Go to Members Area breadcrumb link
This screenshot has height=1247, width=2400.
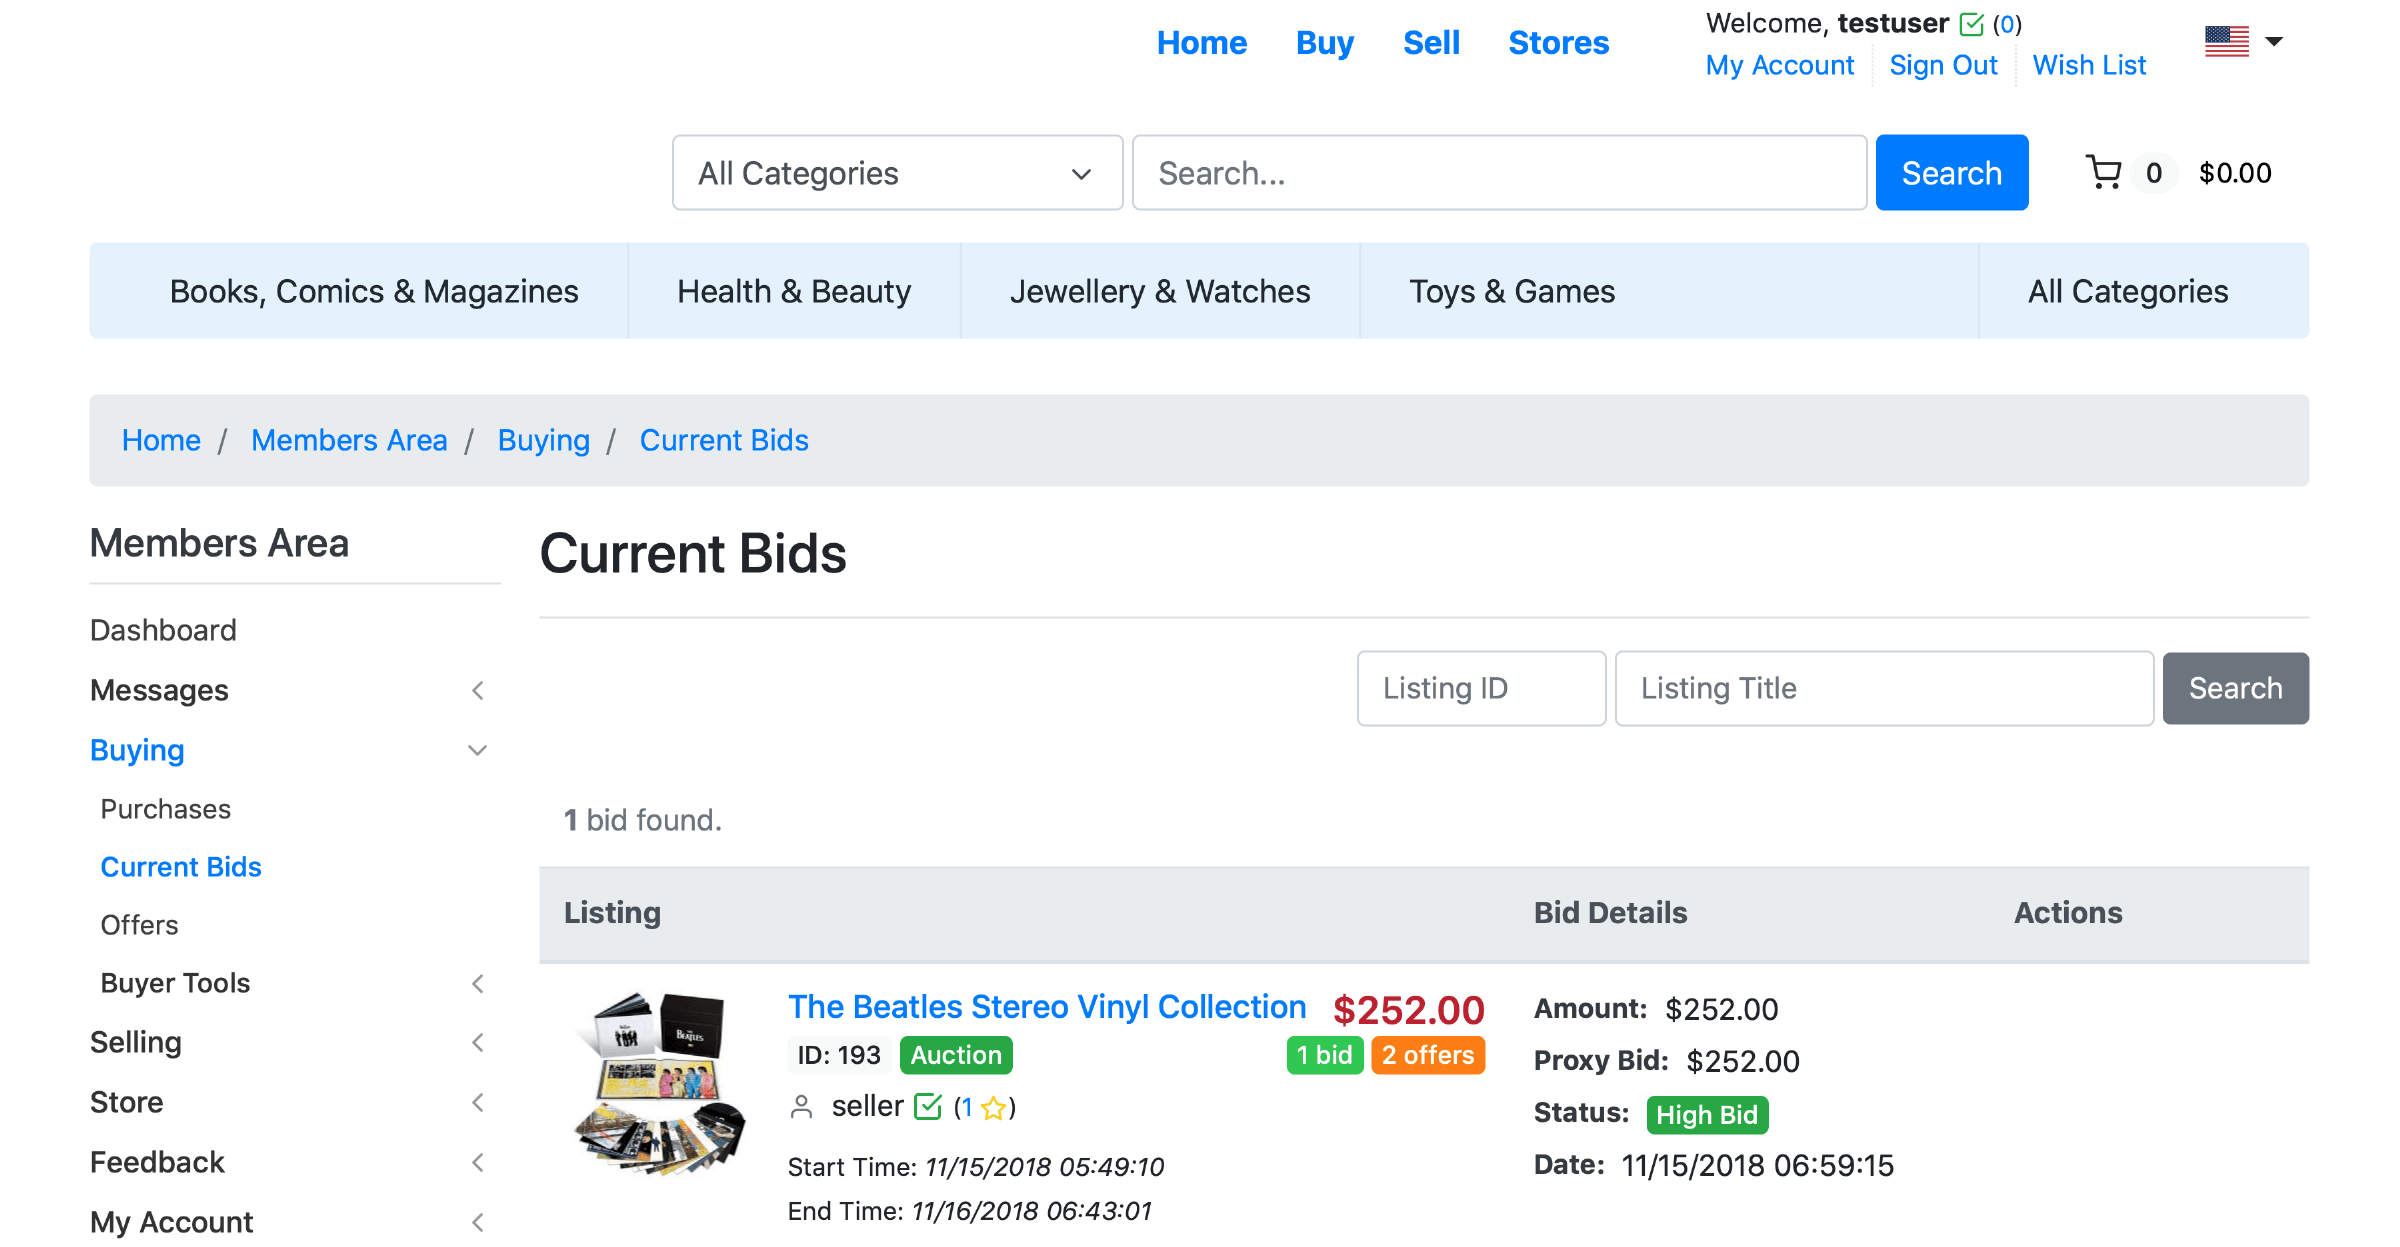[x=349, y=440]
